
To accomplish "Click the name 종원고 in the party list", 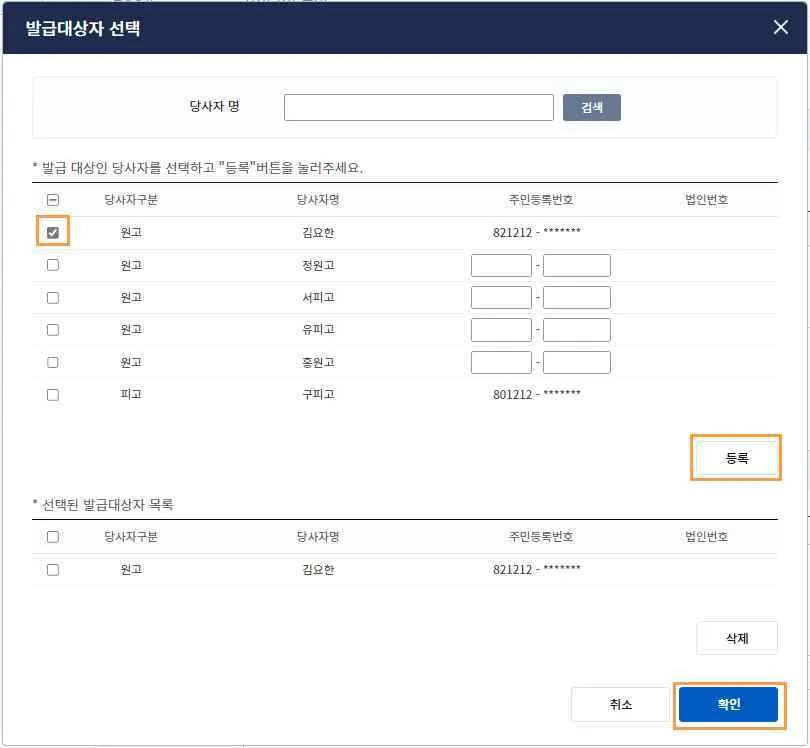I will point(318,362).
